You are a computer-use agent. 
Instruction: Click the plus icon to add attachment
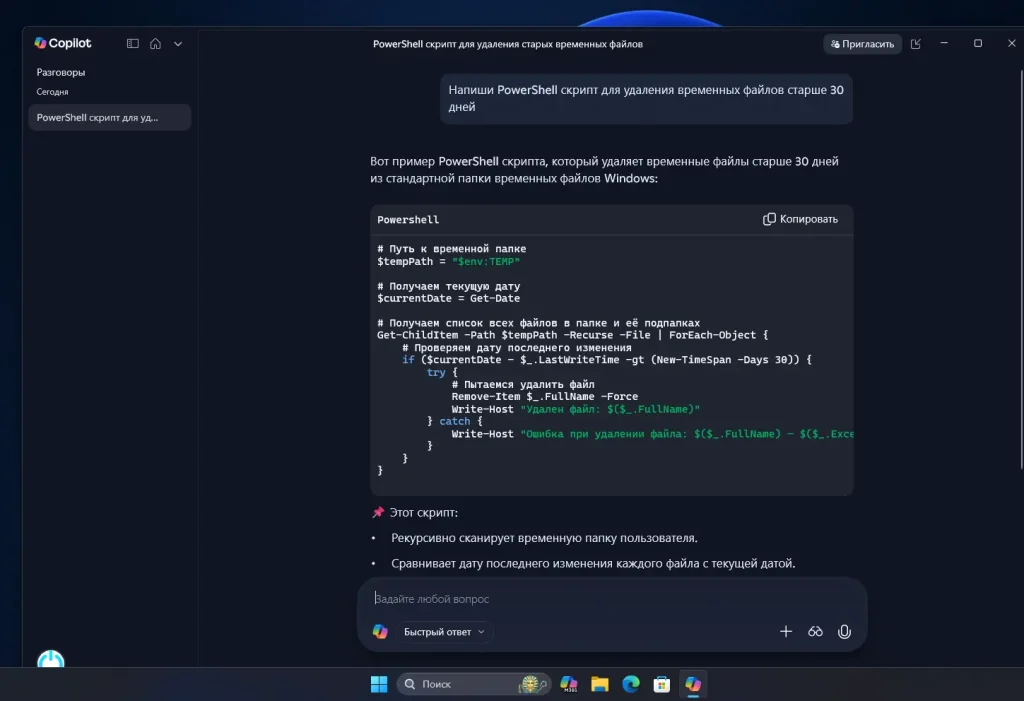(786, 632)
